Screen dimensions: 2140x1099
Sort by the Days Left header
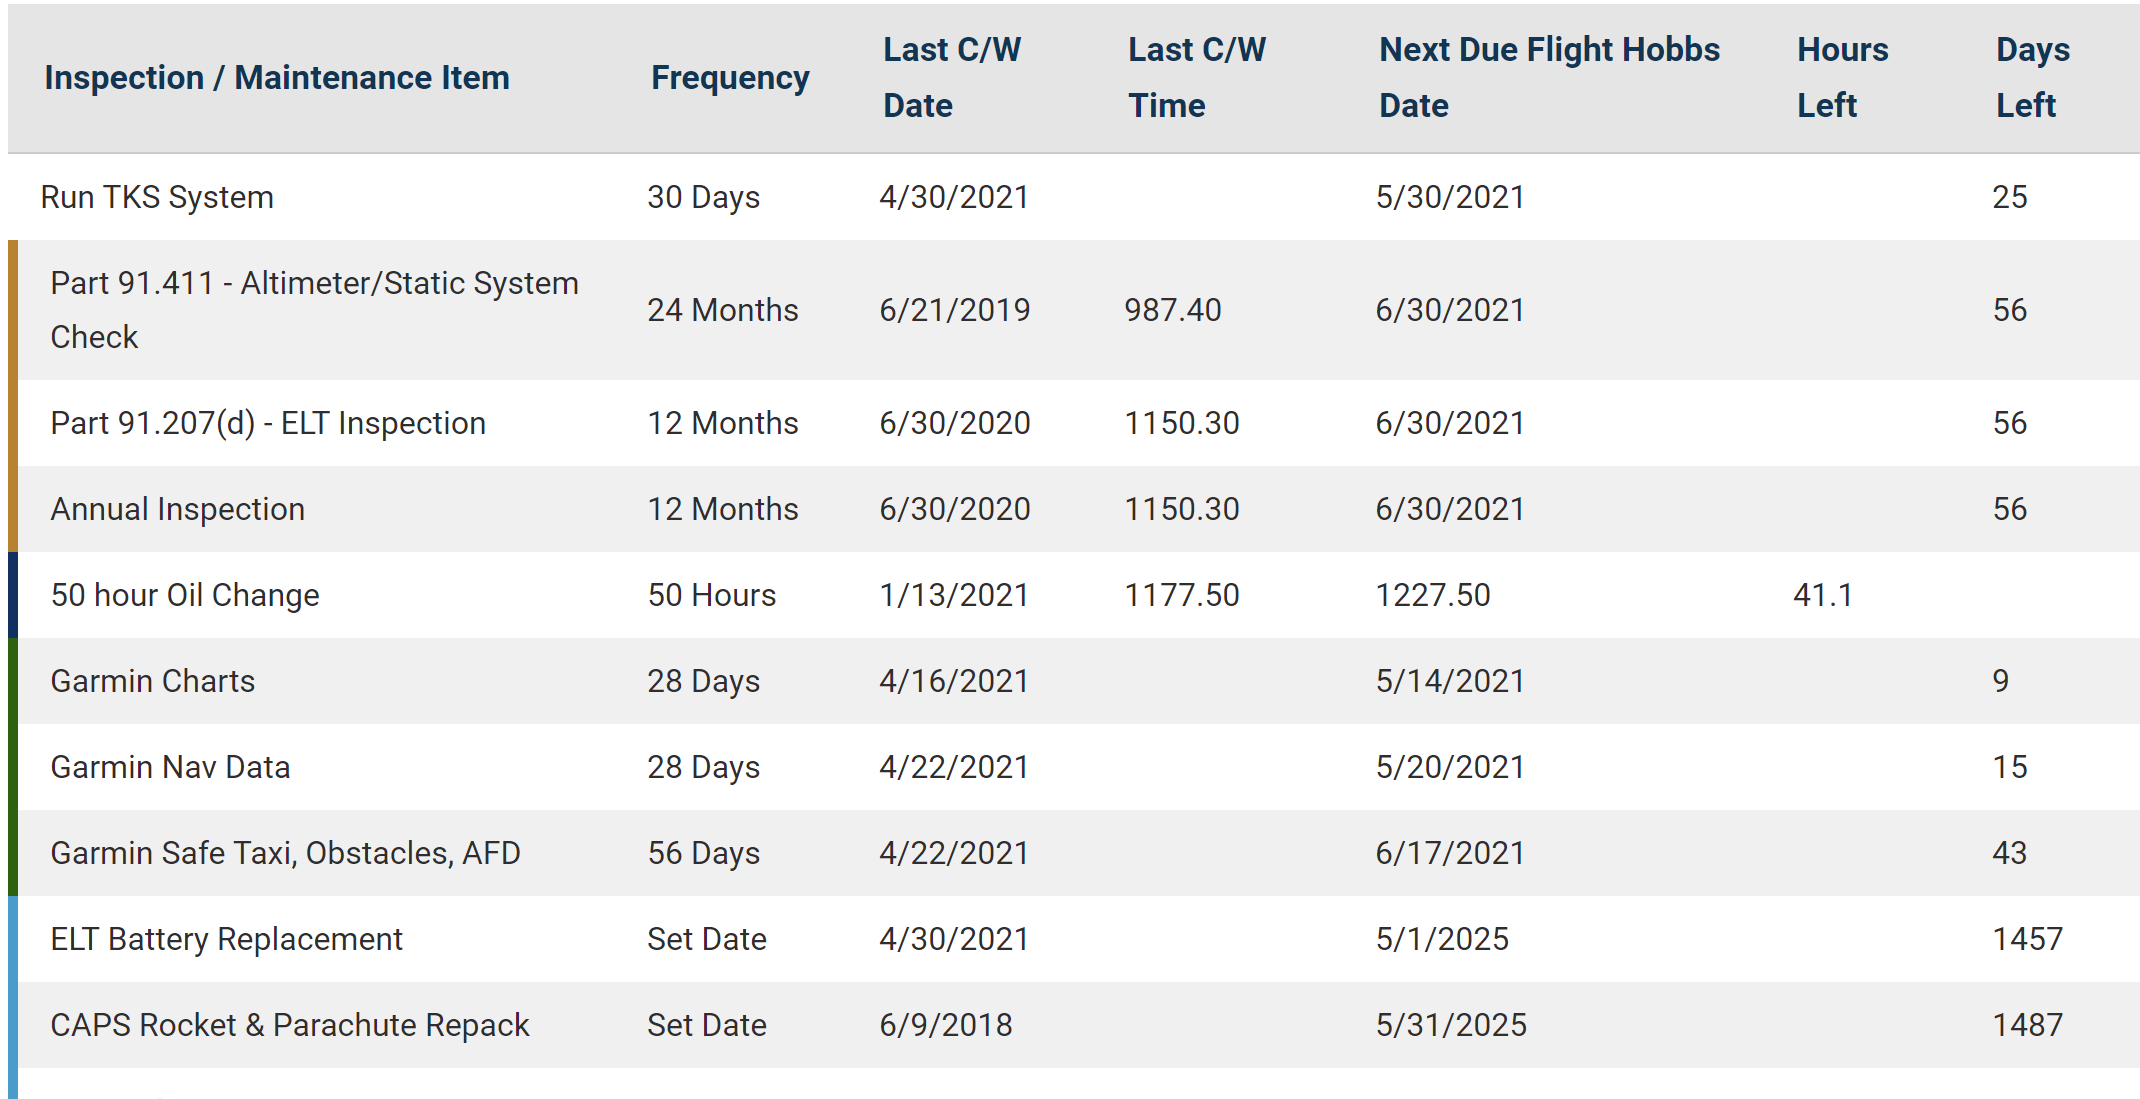click(x=2033, y=78)
